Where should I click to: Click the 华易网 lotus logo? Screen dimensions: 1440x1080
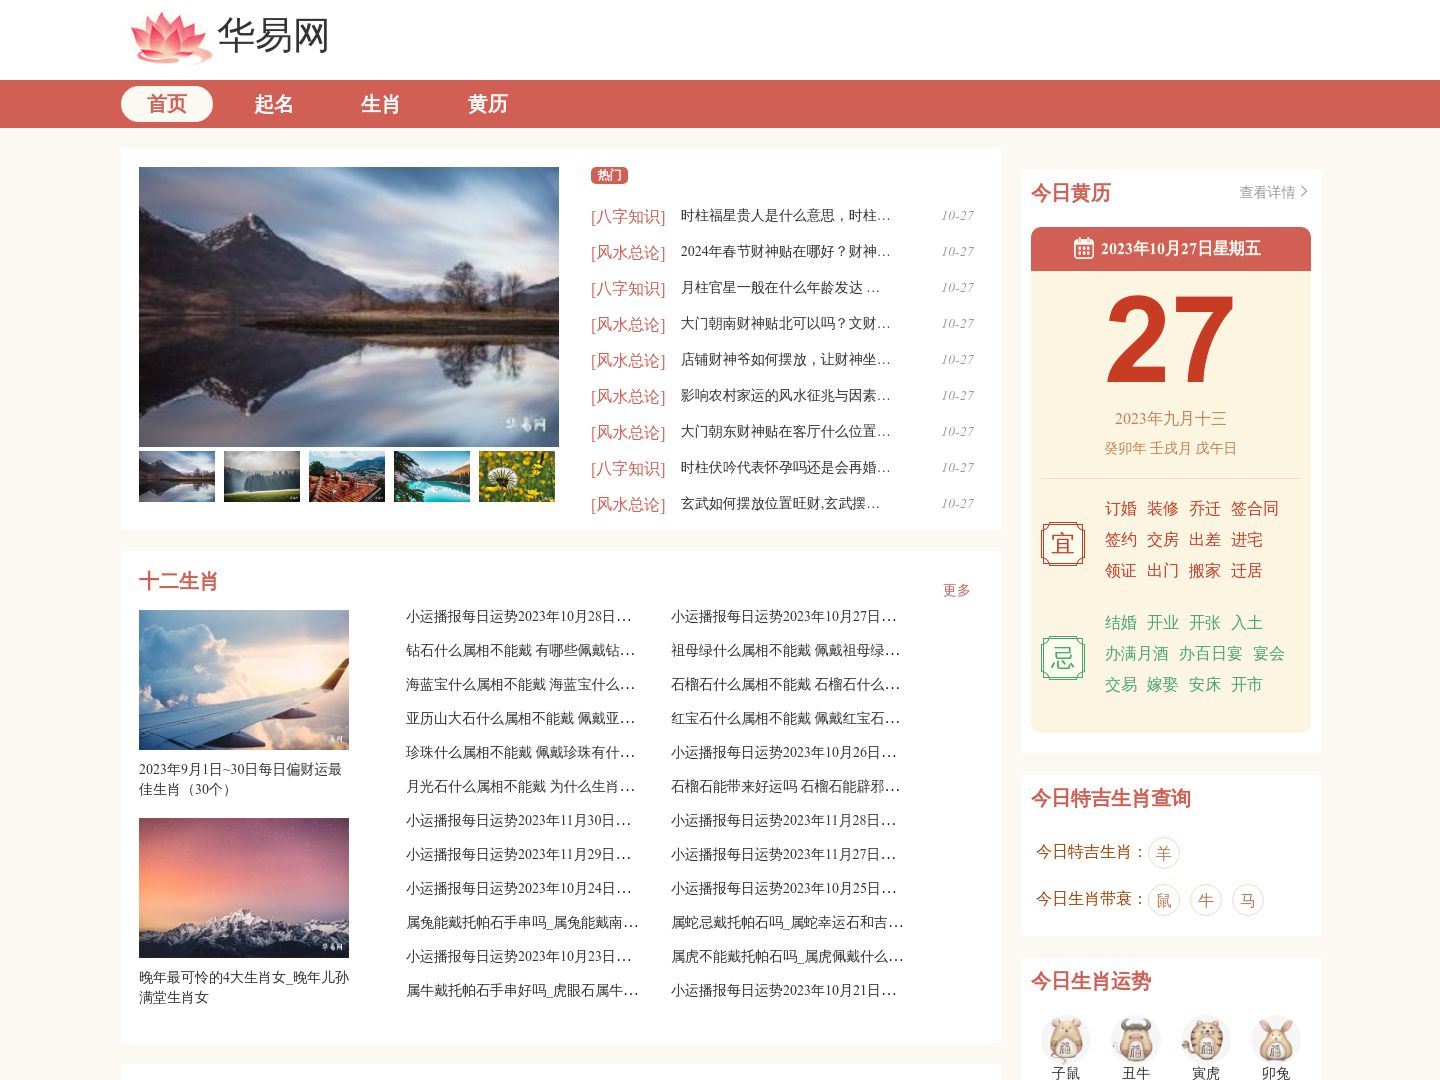[x=230, y=38]
